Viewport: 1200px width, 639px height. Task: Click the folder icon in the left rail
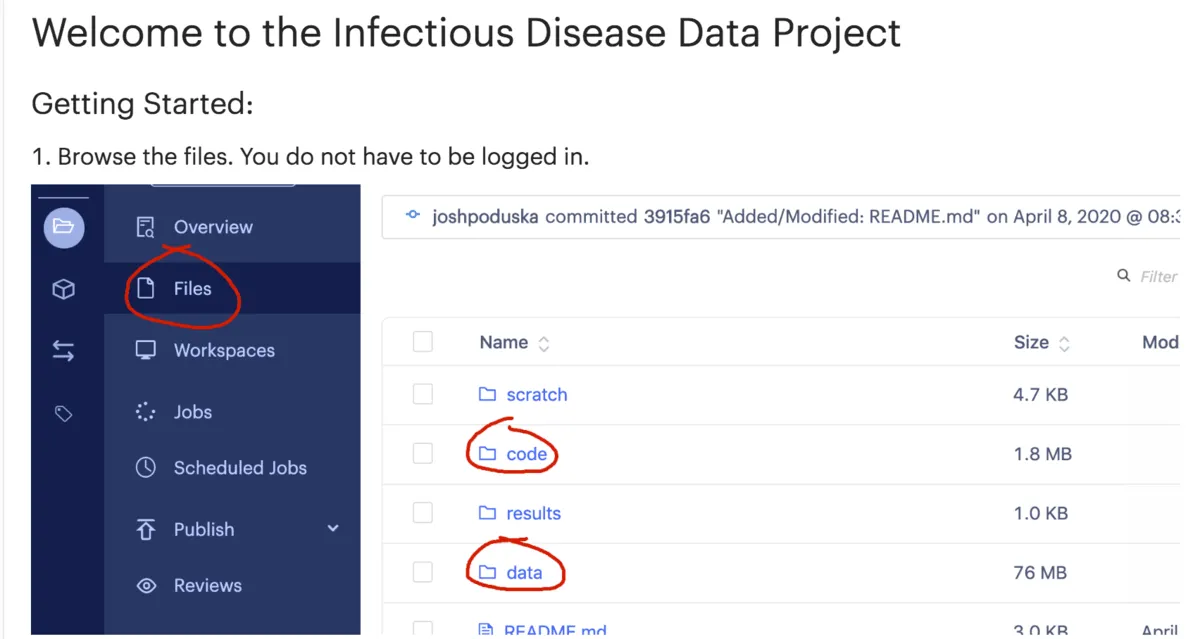(x=63, y=227)
